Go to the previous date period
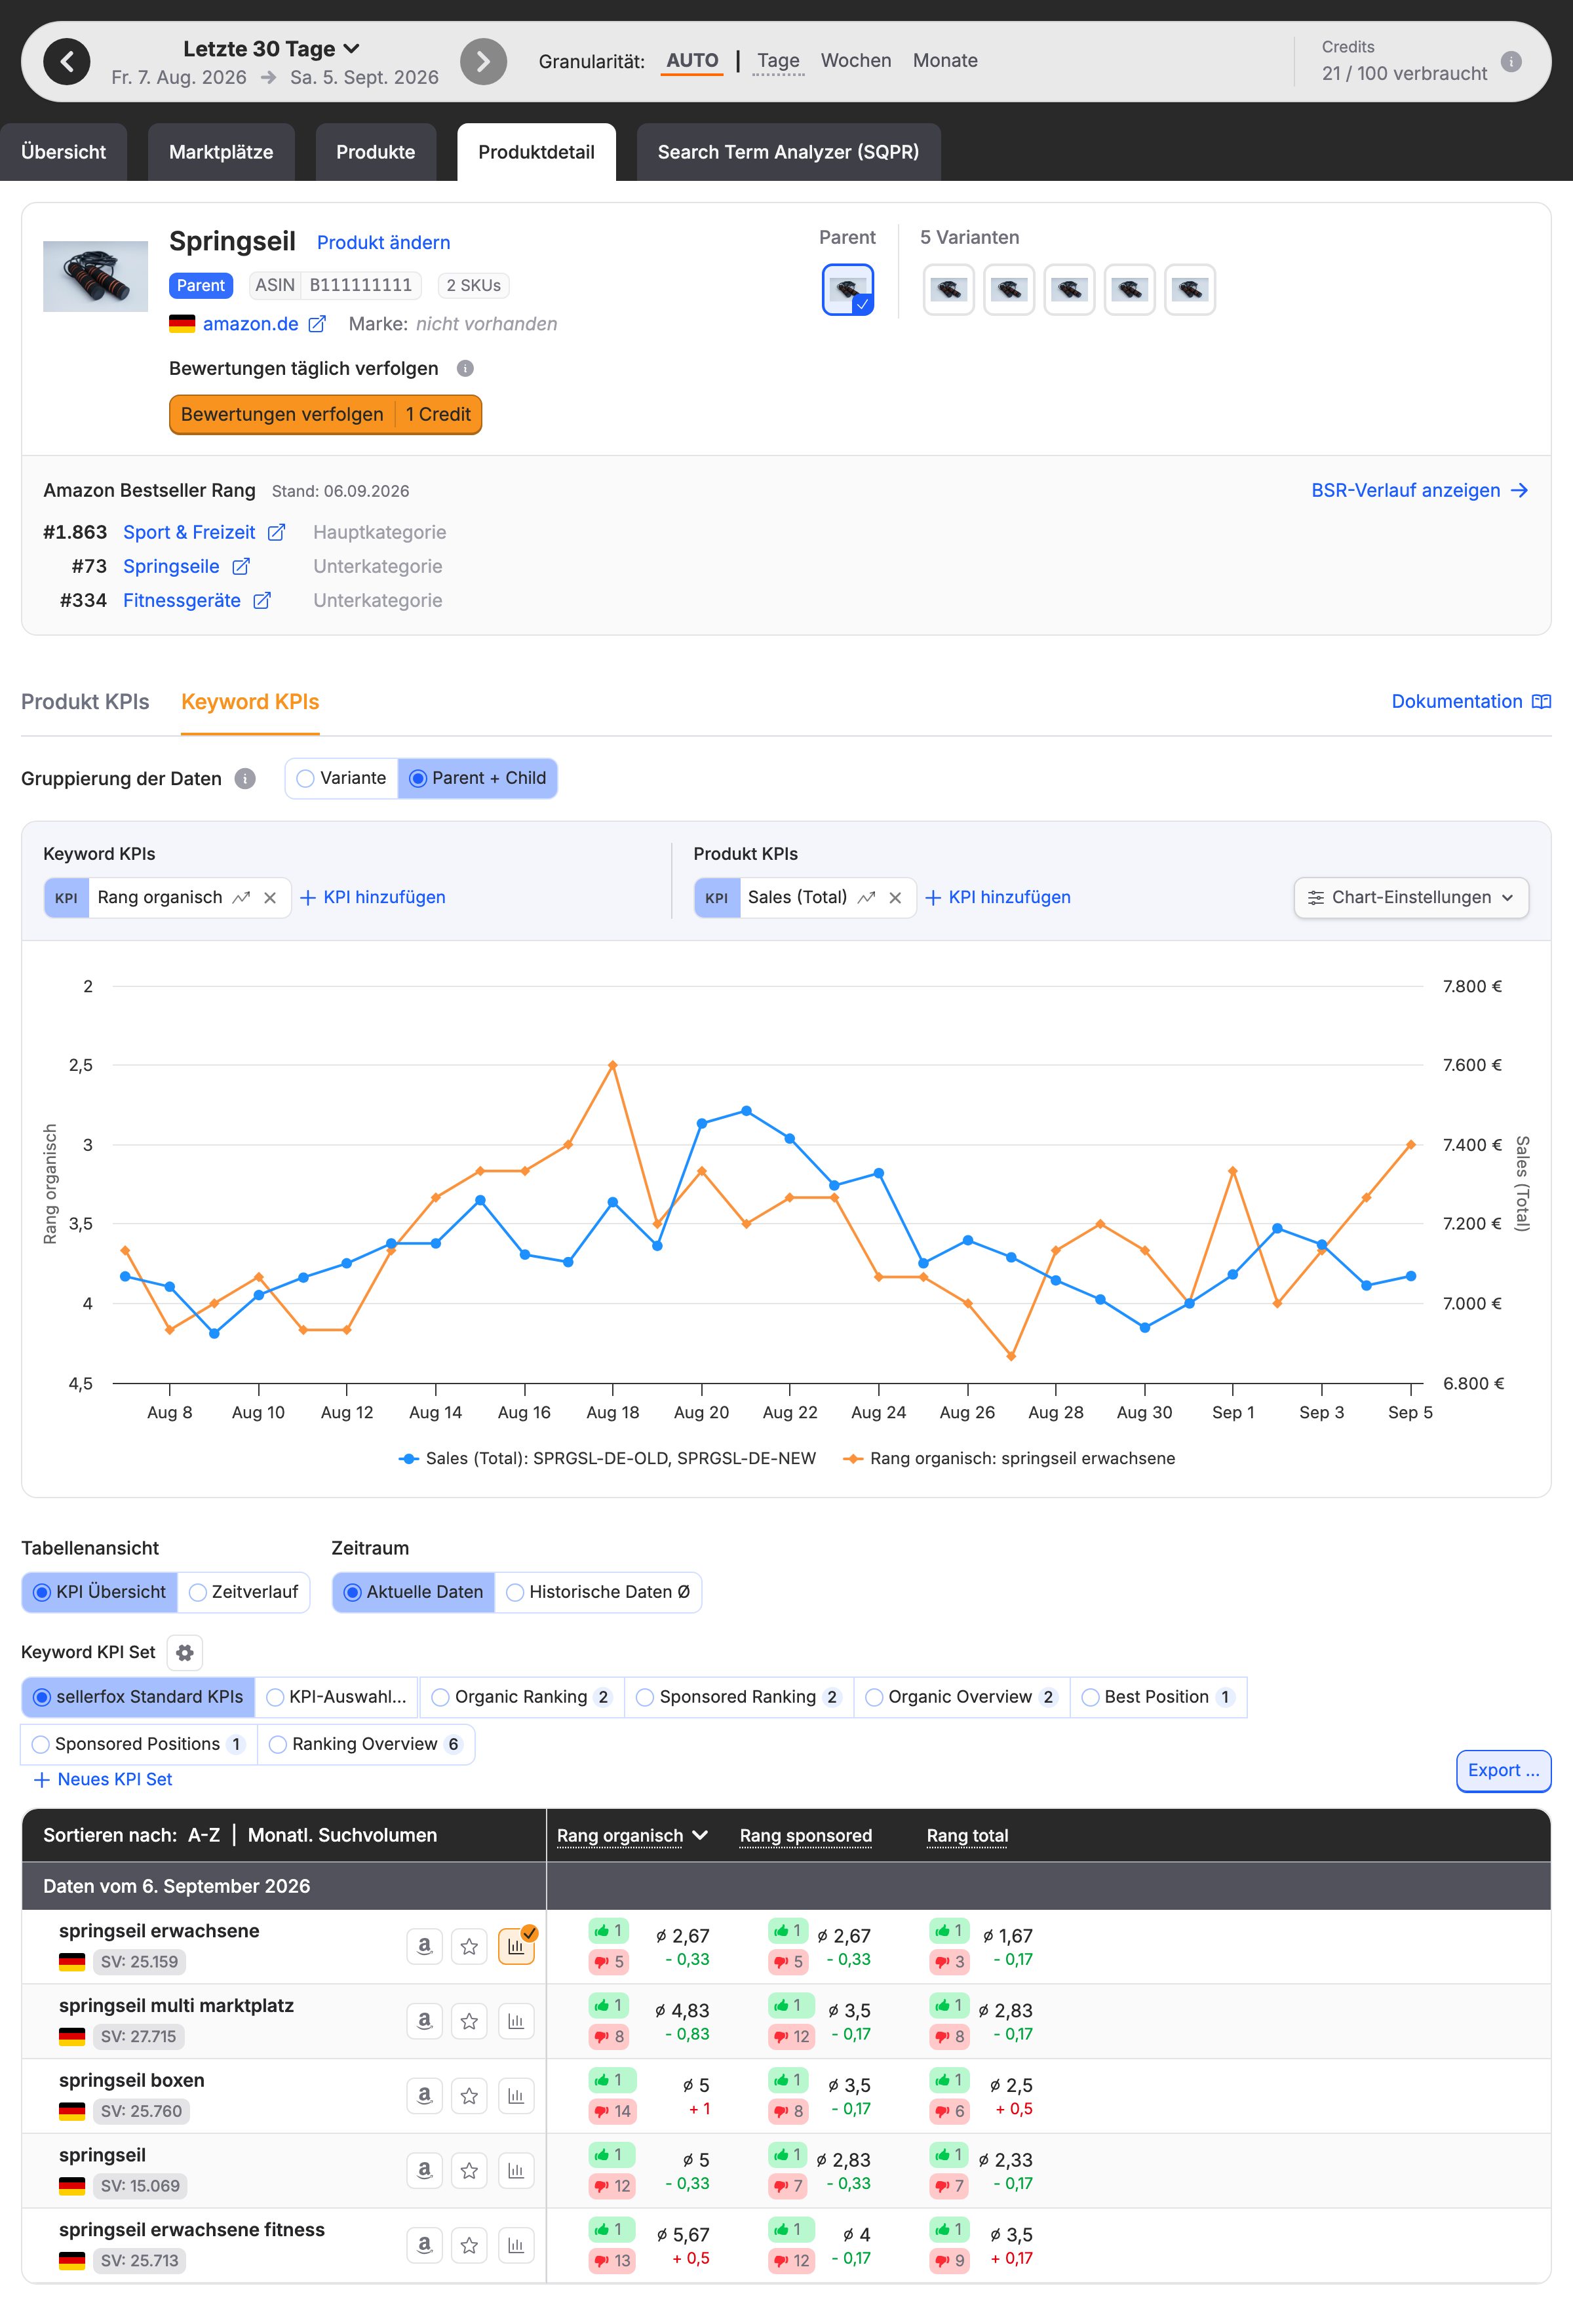Screen dimensions: 1573x2324 click(x=67, y=62)
